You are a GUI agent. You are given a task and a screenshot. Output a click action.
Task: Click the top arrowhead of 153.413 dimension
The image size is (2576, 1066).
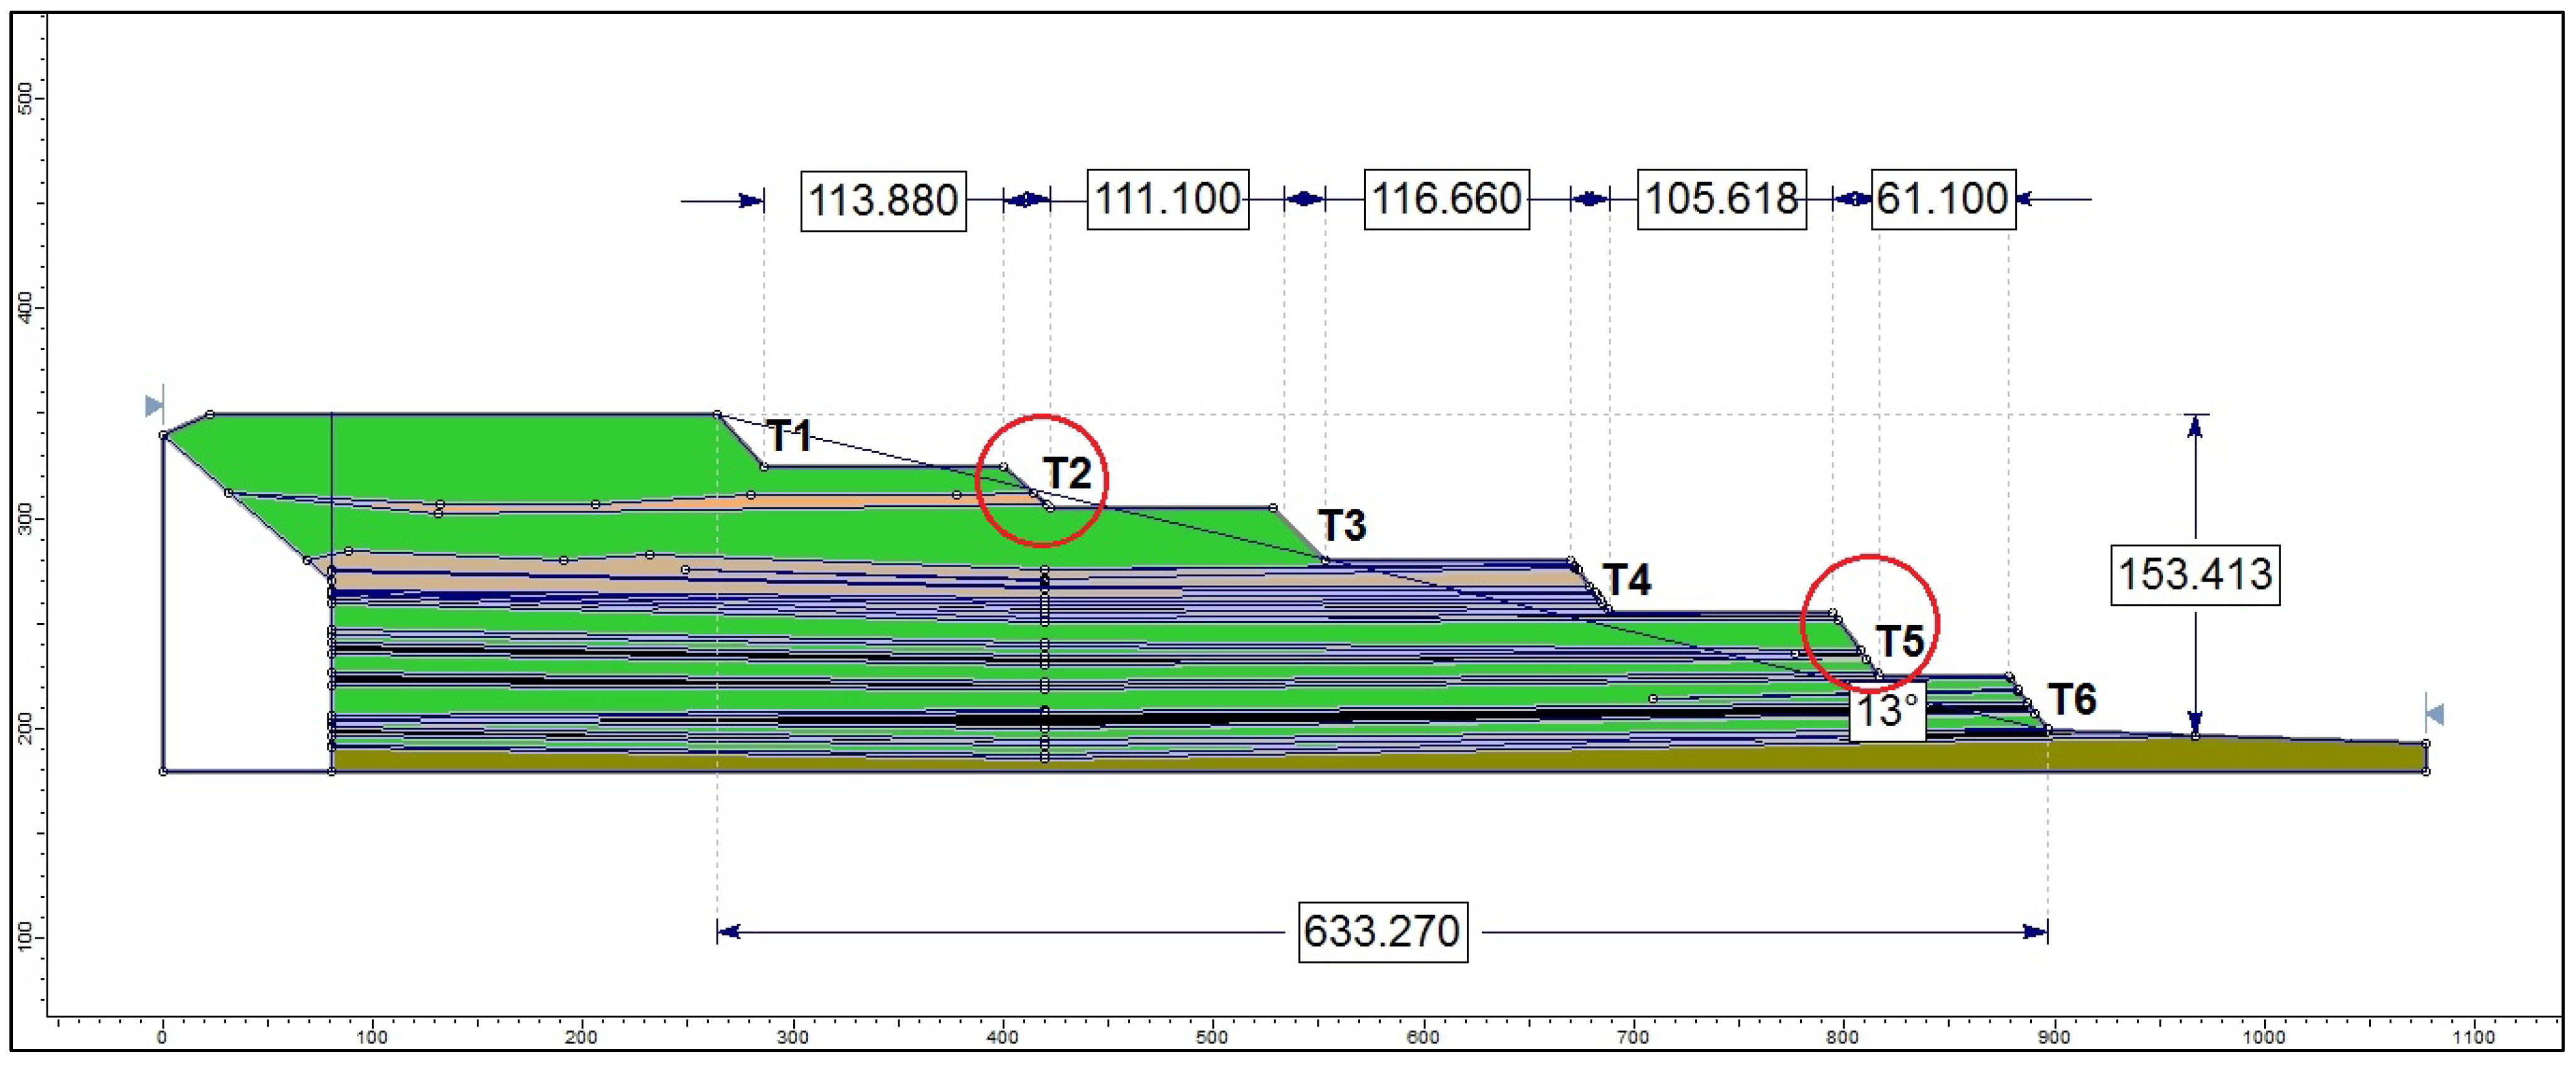(x=2194, y=426)
